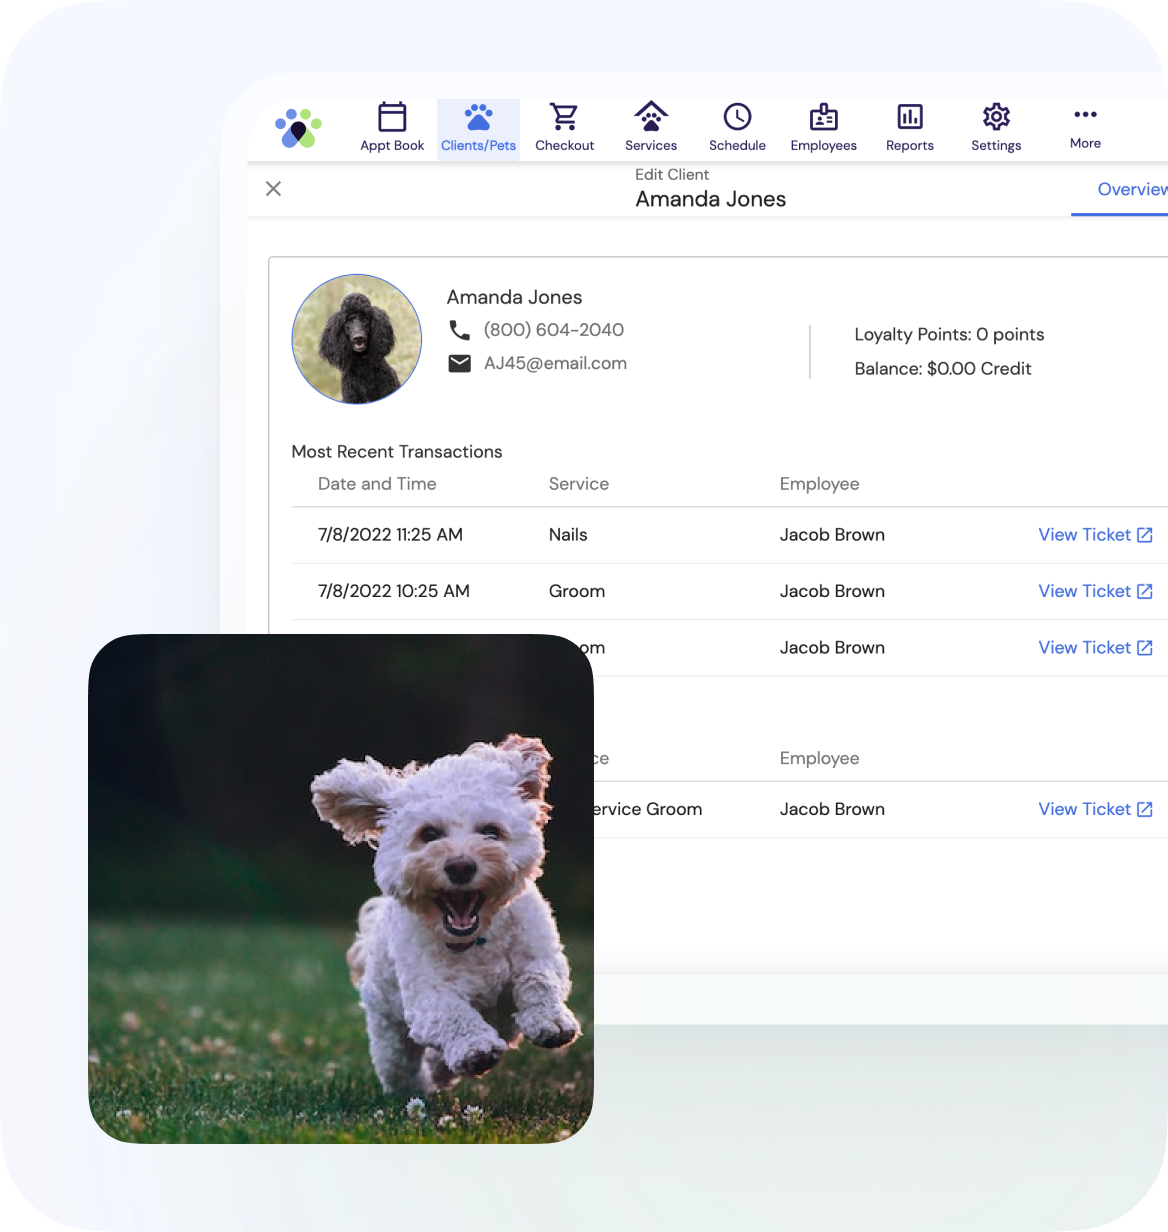Open the Schedule clock icon
The height and width of the screenshot is (1232, 1168).
pyautogui.click(x=737, y=116)
